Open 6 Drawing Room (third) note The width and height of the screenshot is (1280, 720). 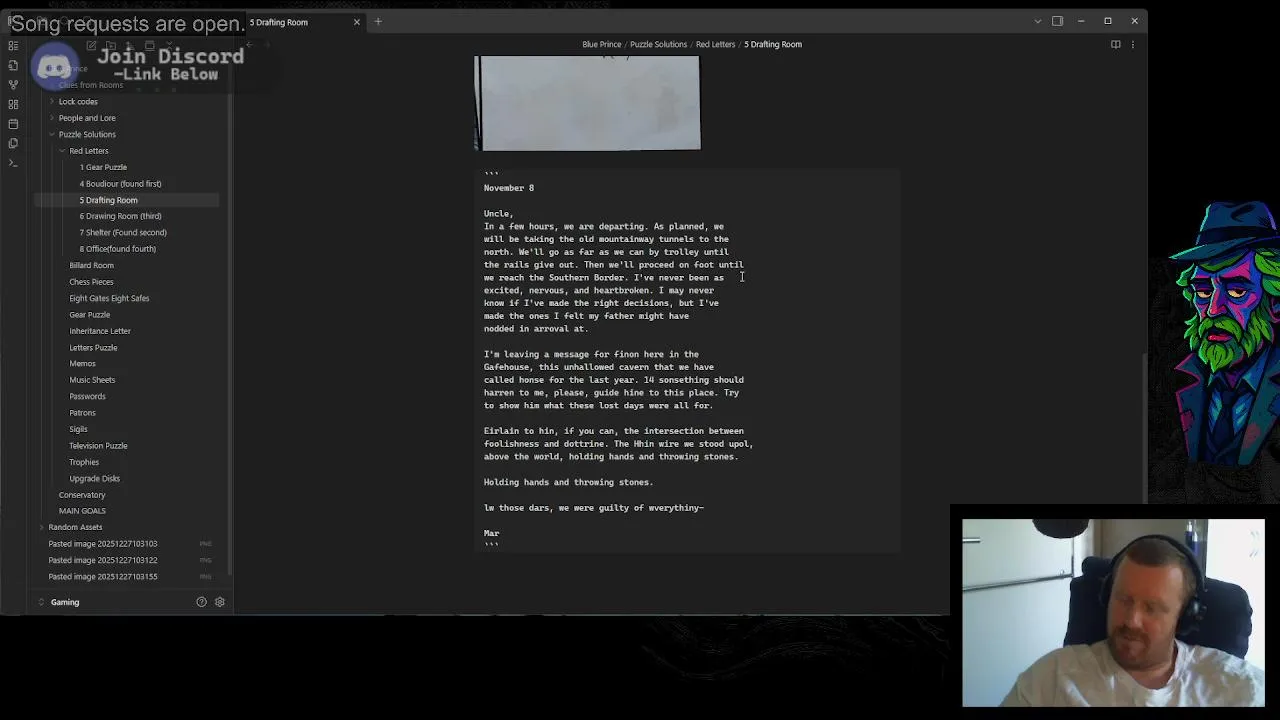tap(120, 216)
